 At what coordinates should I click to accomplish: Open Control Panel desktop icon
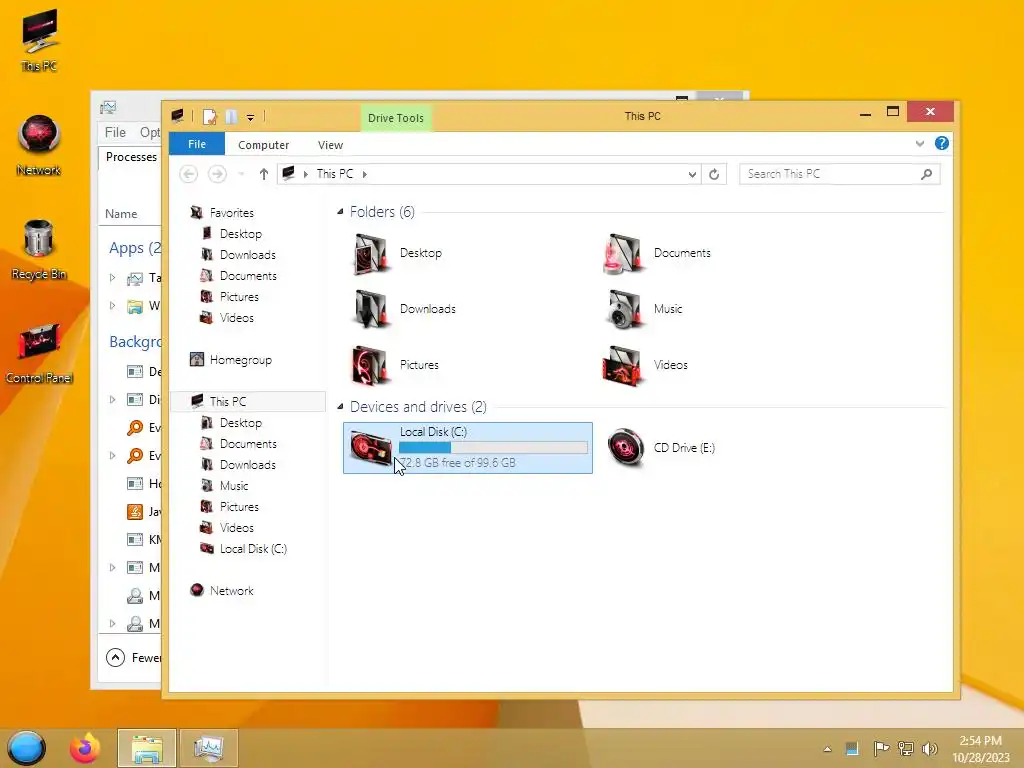(x=39, y=353)
